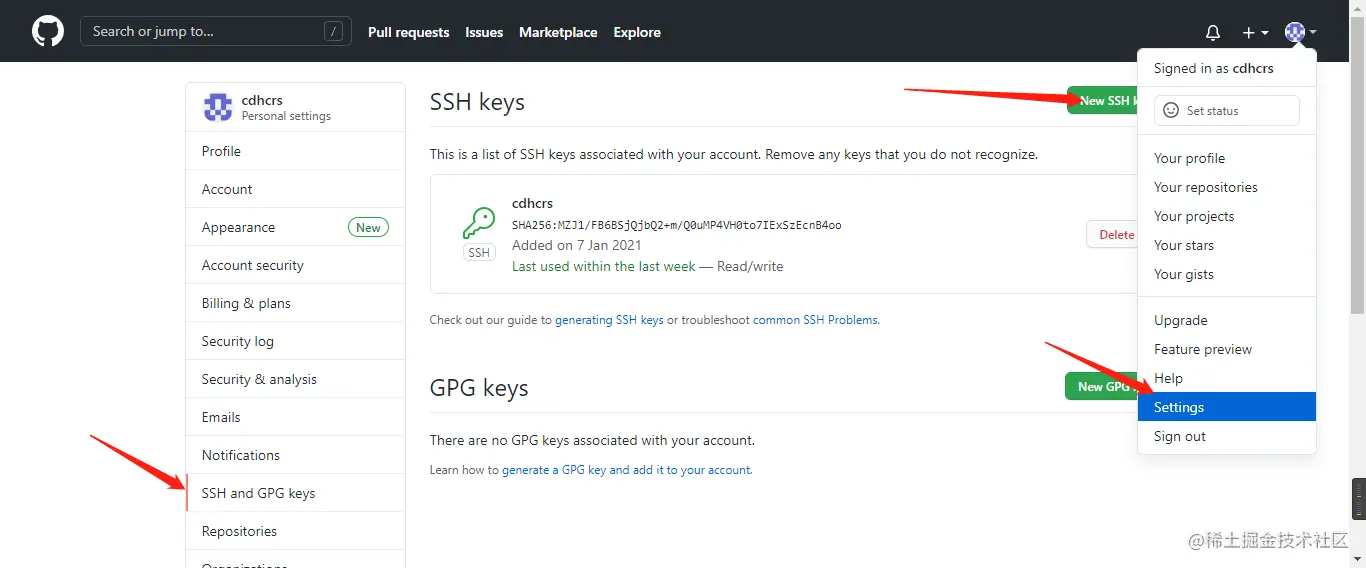
Task: Open Feature preview from user menu
Action: point(1227,349)
